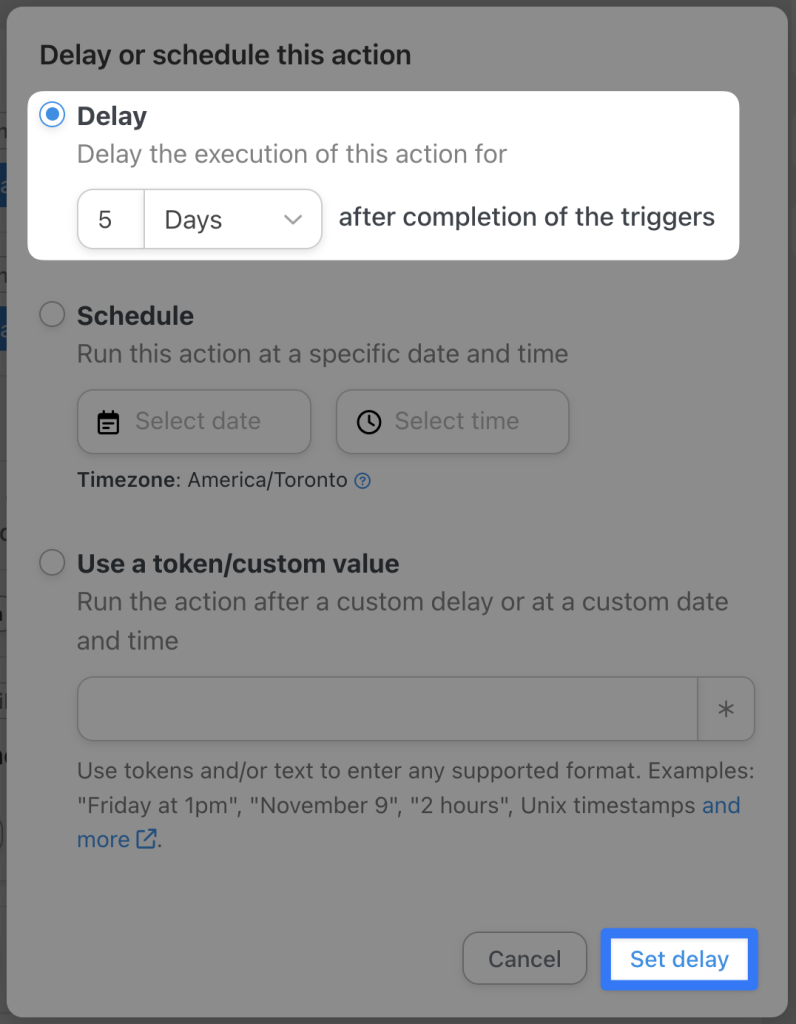The height and width of the screenshot is (1024, 796).
Task: Click the external link icon after "more"
Action: [148, 839]
